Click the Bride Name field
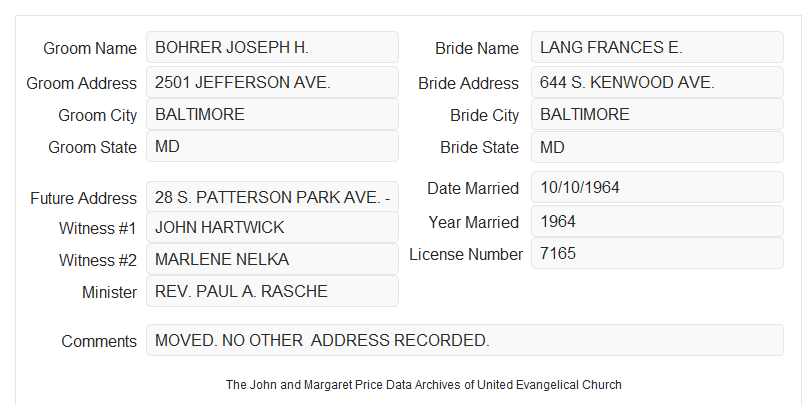 657,47
